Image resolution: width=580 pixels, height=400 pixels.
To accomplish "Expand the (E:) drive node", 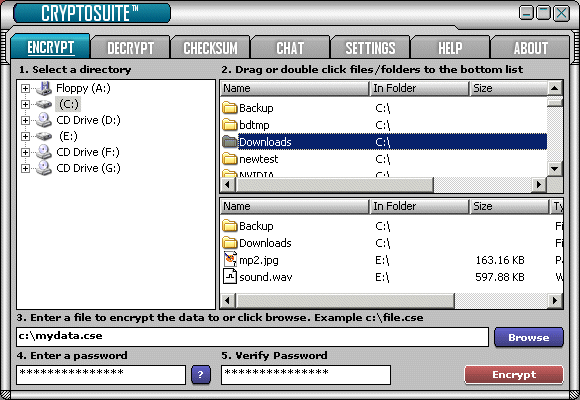I will (25, 136).
